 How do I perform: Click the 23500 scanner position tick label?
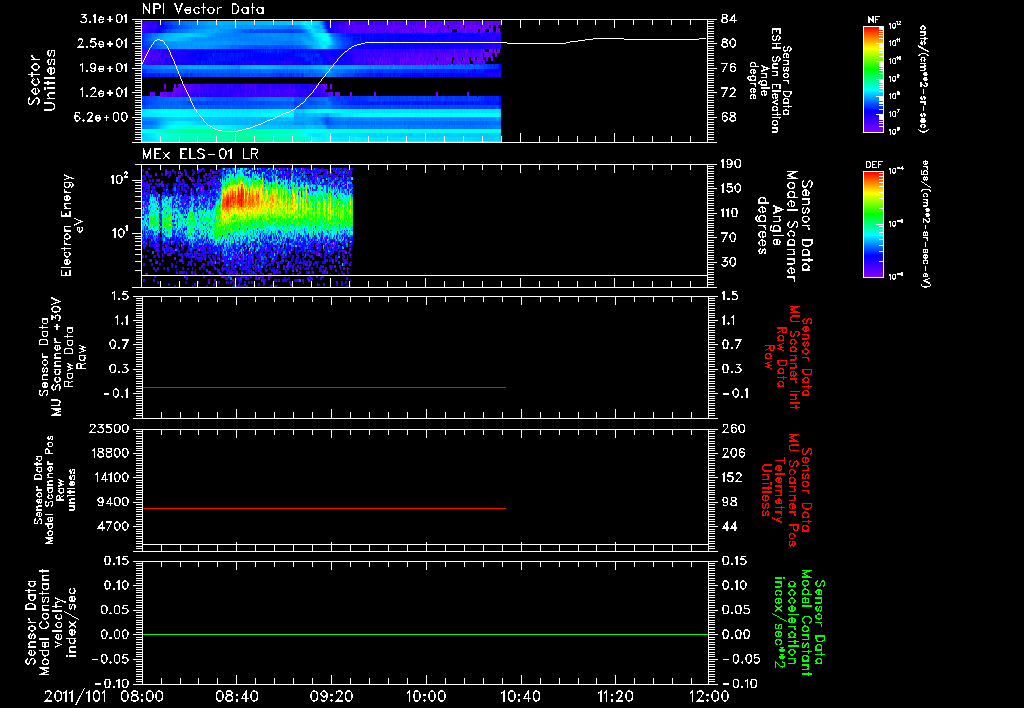click(108, 428)
